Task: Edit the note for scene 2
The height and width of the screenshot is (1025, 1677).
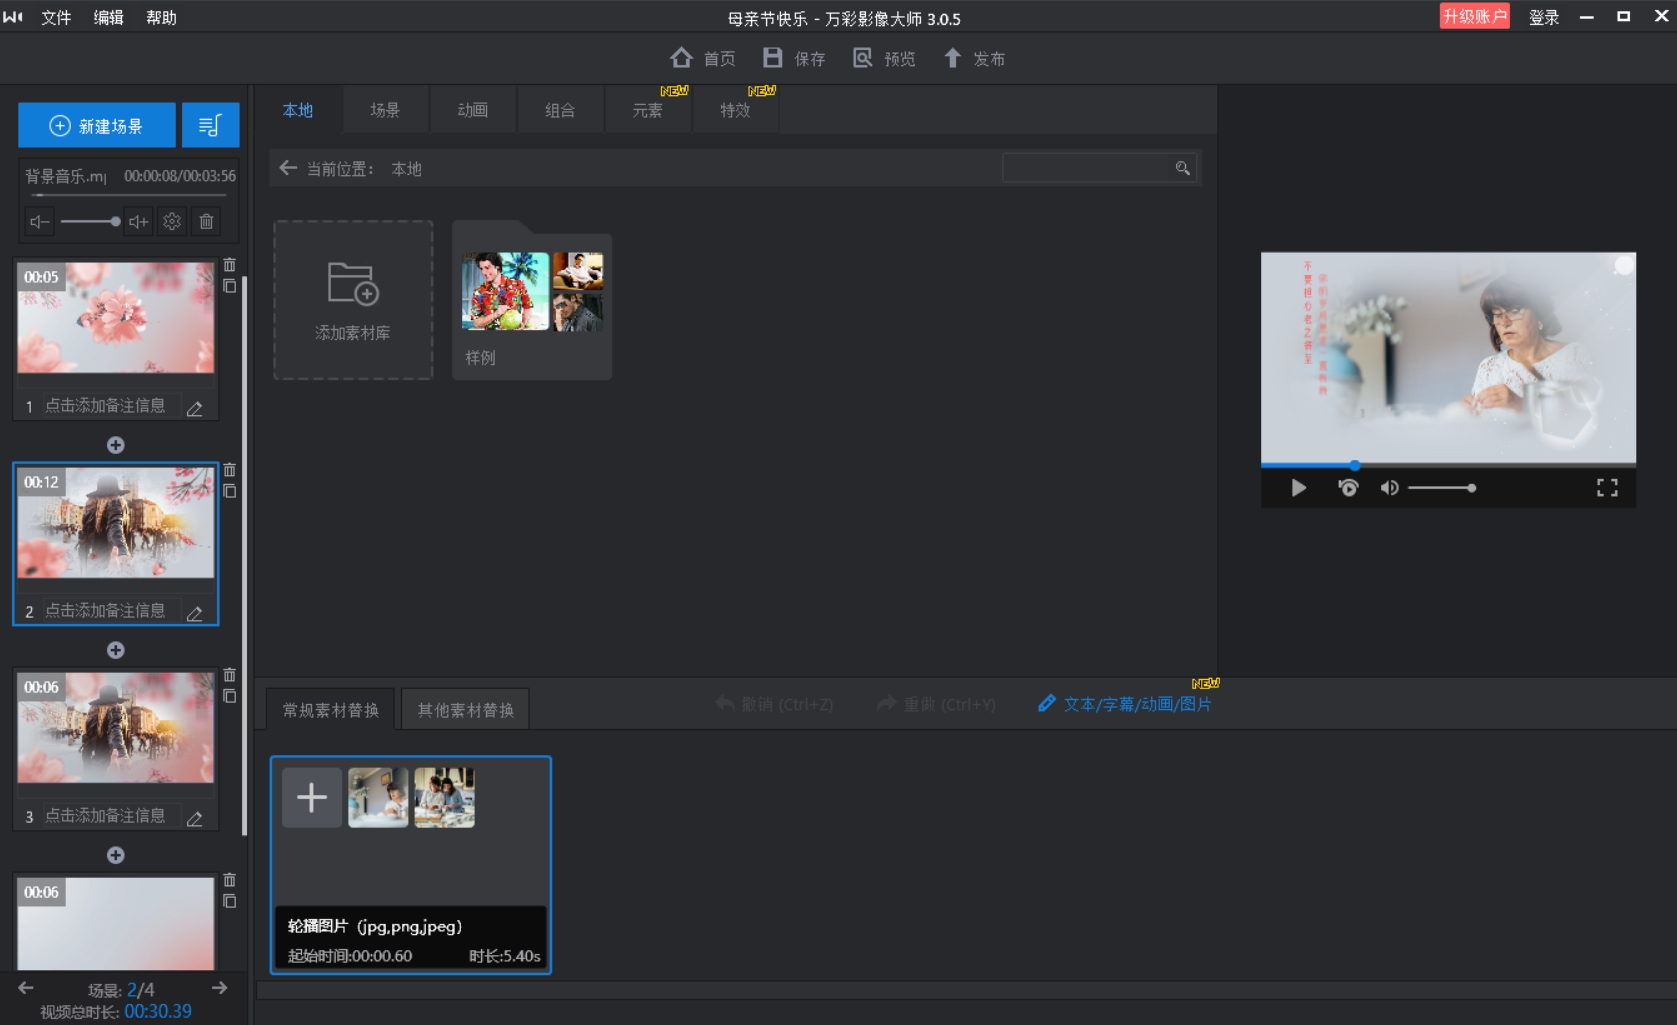Action: coord(195,612)
